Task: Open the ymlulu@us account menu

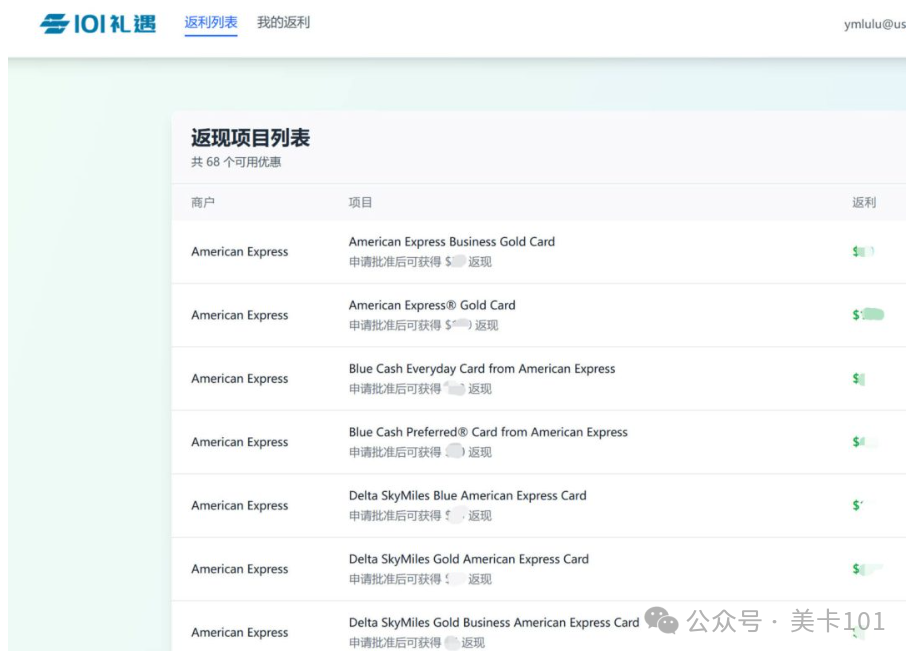Action: 875,24
